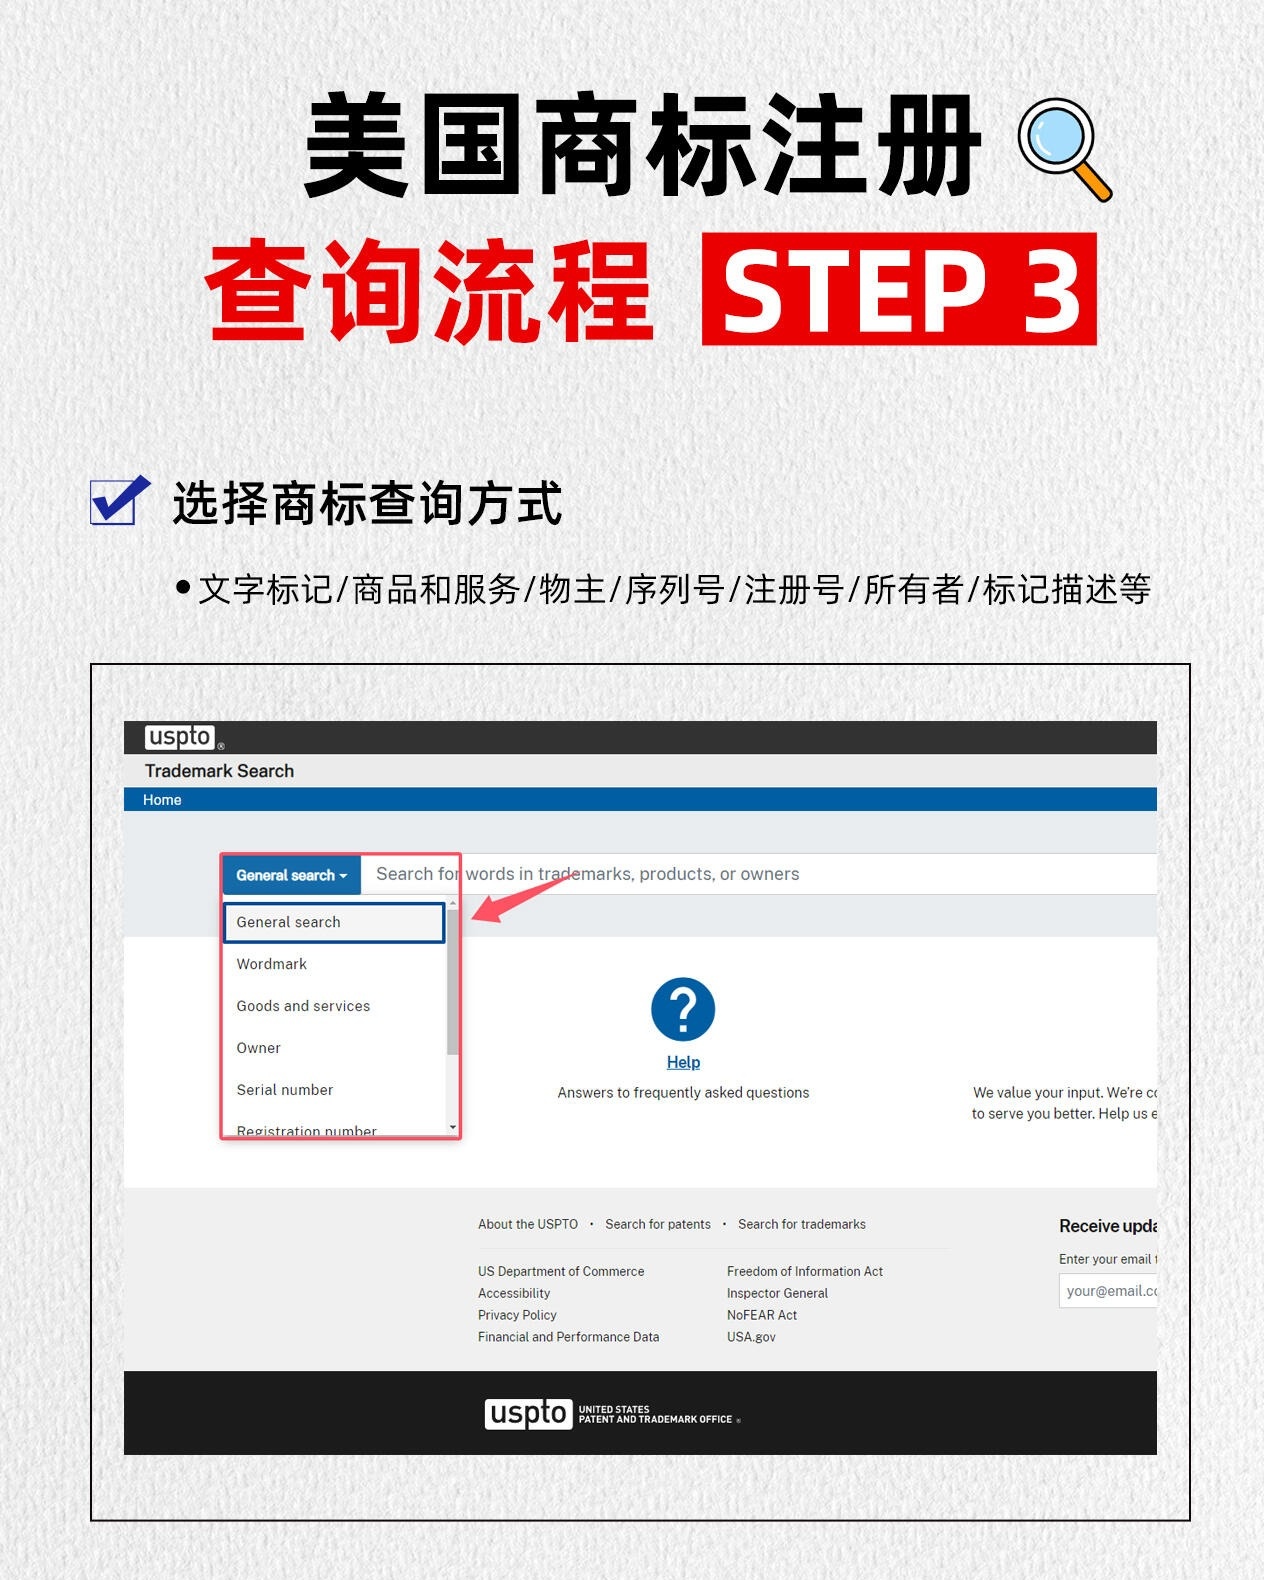The height and width of the screenshot is (1580, 1264).
Task: Click the blue checkmark checkbox icon
Action: (120, 500)
